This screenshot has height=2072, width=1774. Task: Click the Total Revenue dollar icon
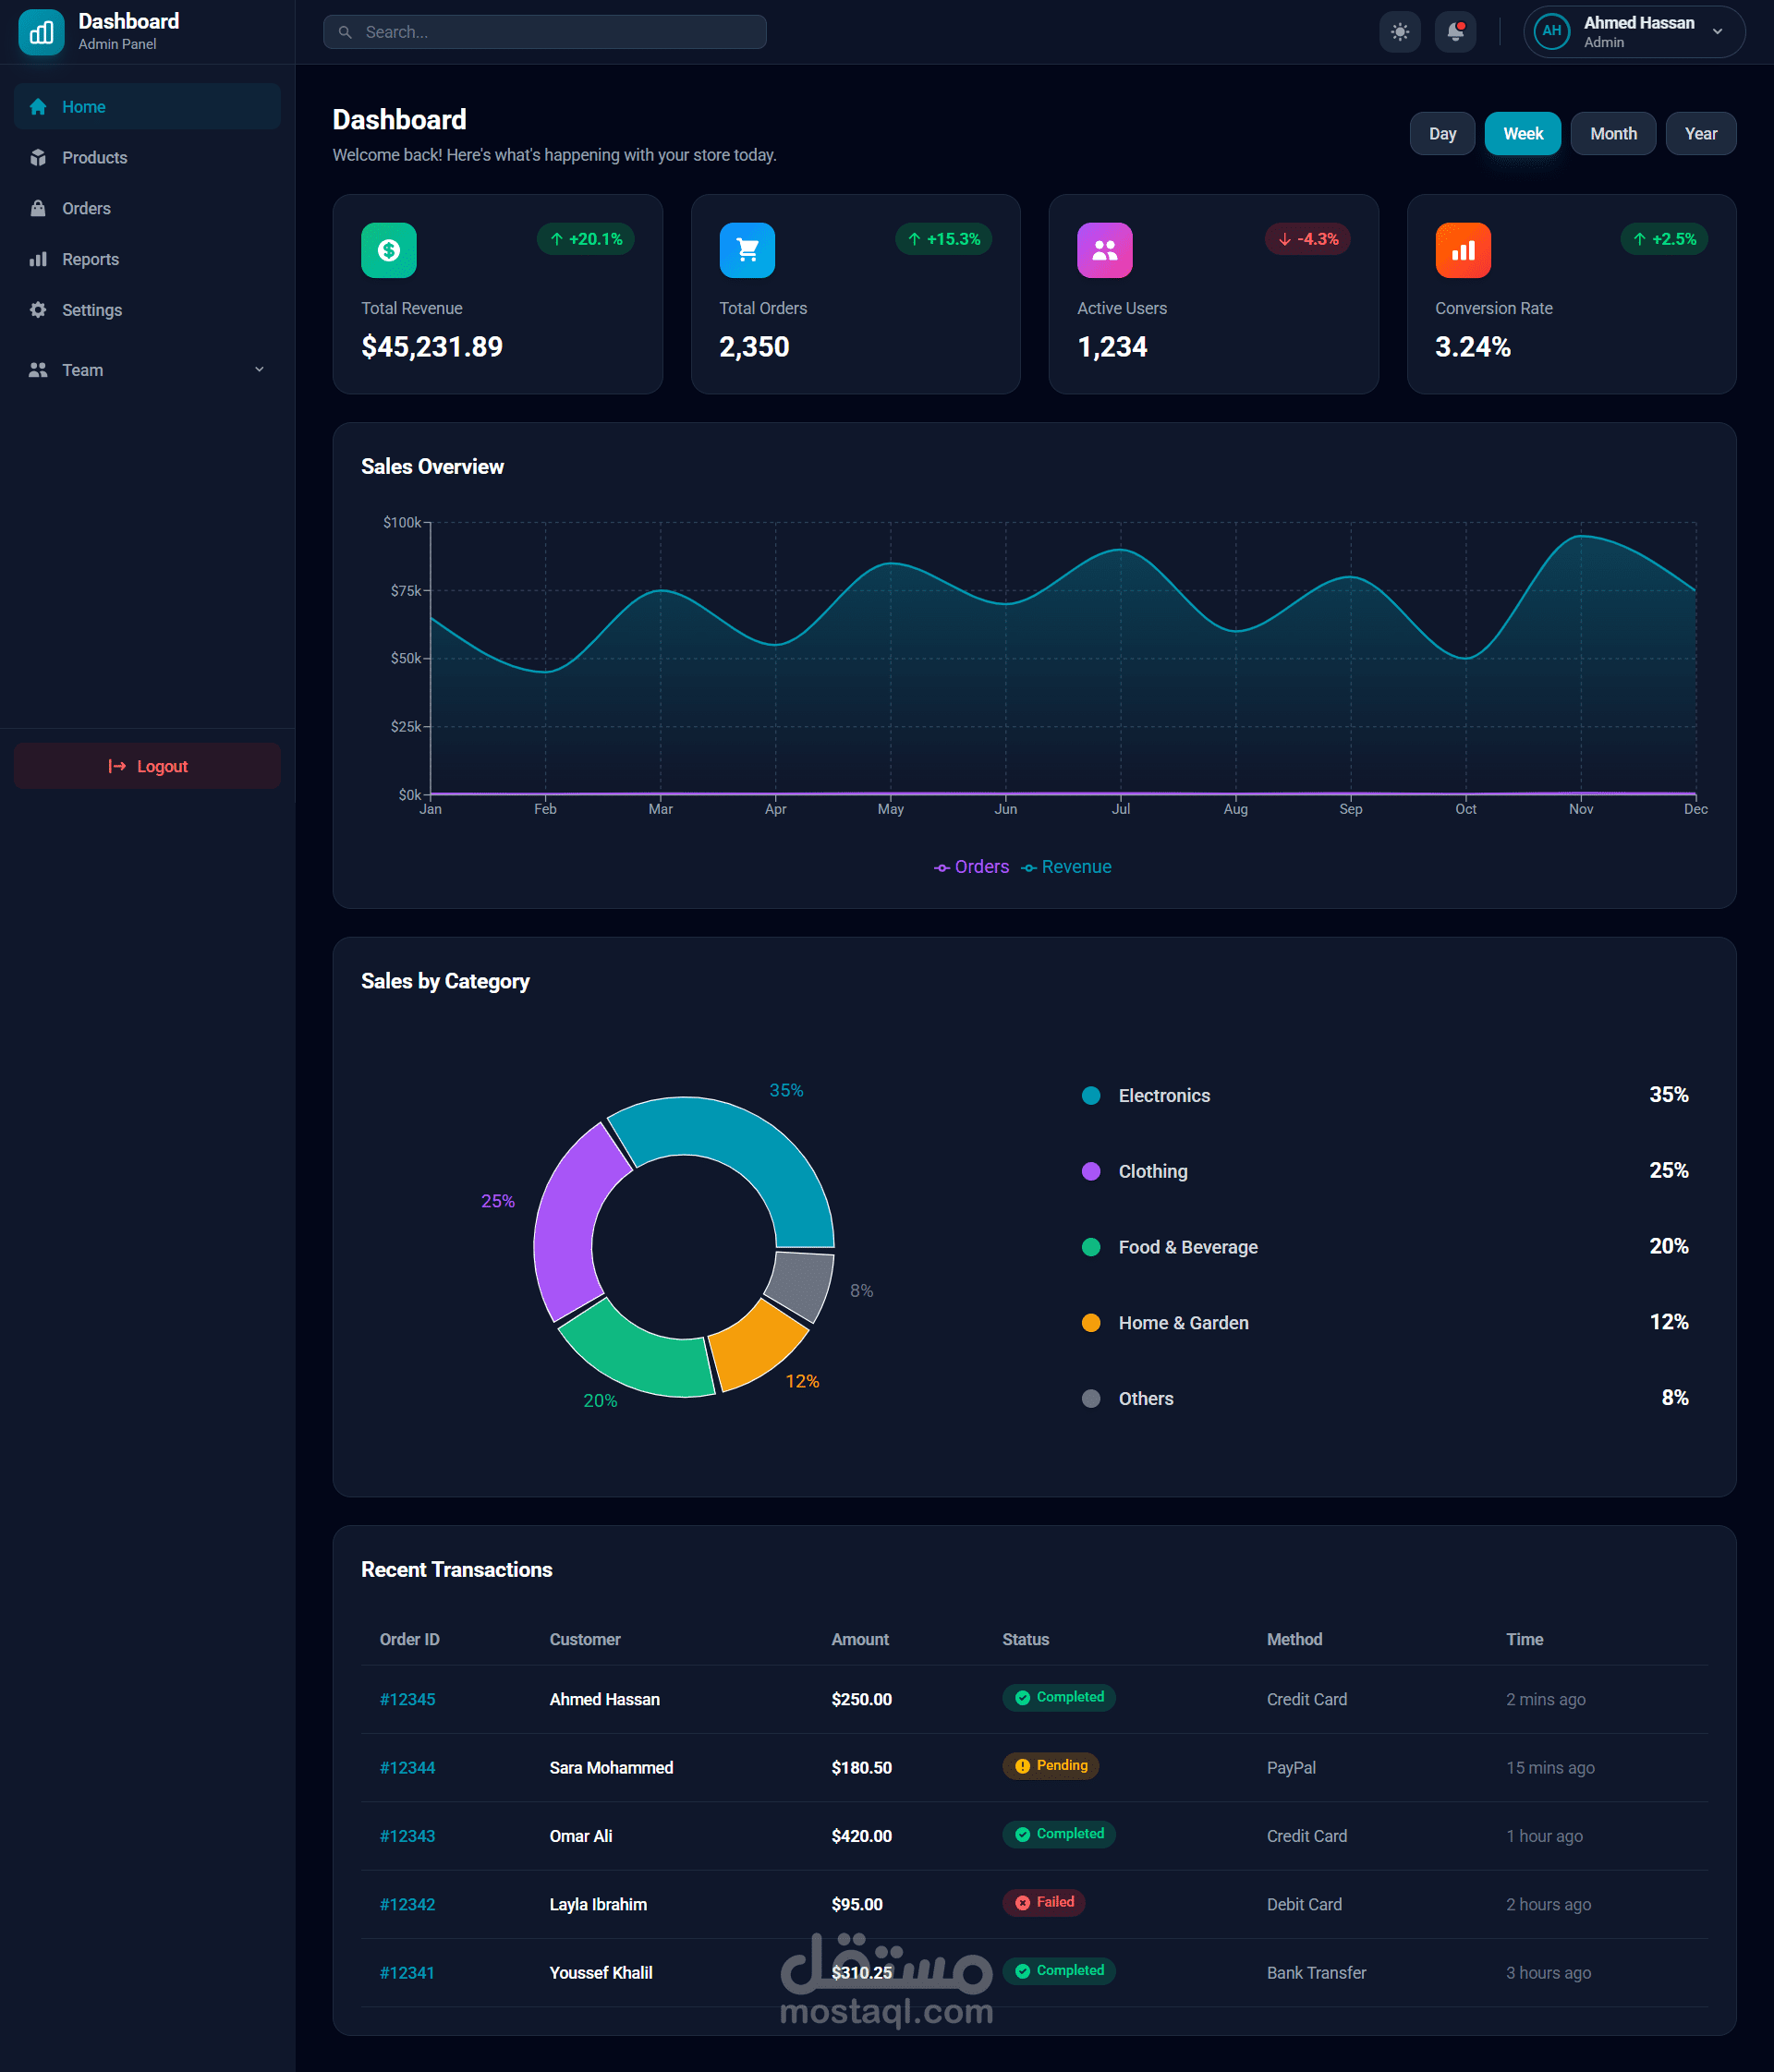[x=389, y=250]
